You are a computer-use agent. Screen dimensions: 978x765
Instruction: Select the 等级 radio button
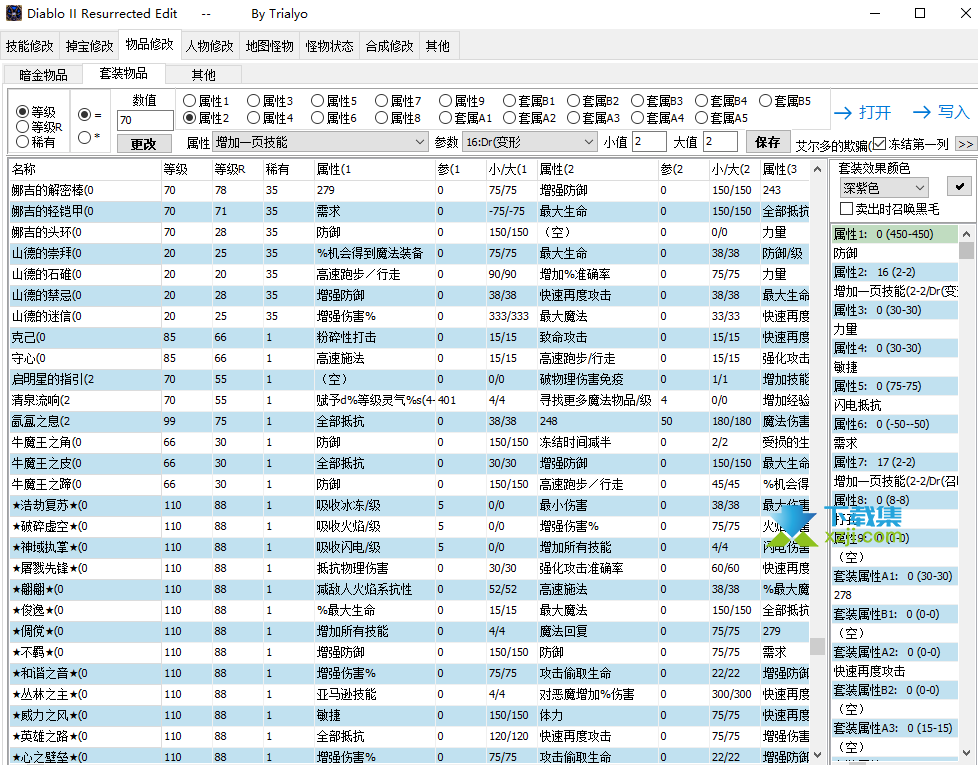click(22, 112)
